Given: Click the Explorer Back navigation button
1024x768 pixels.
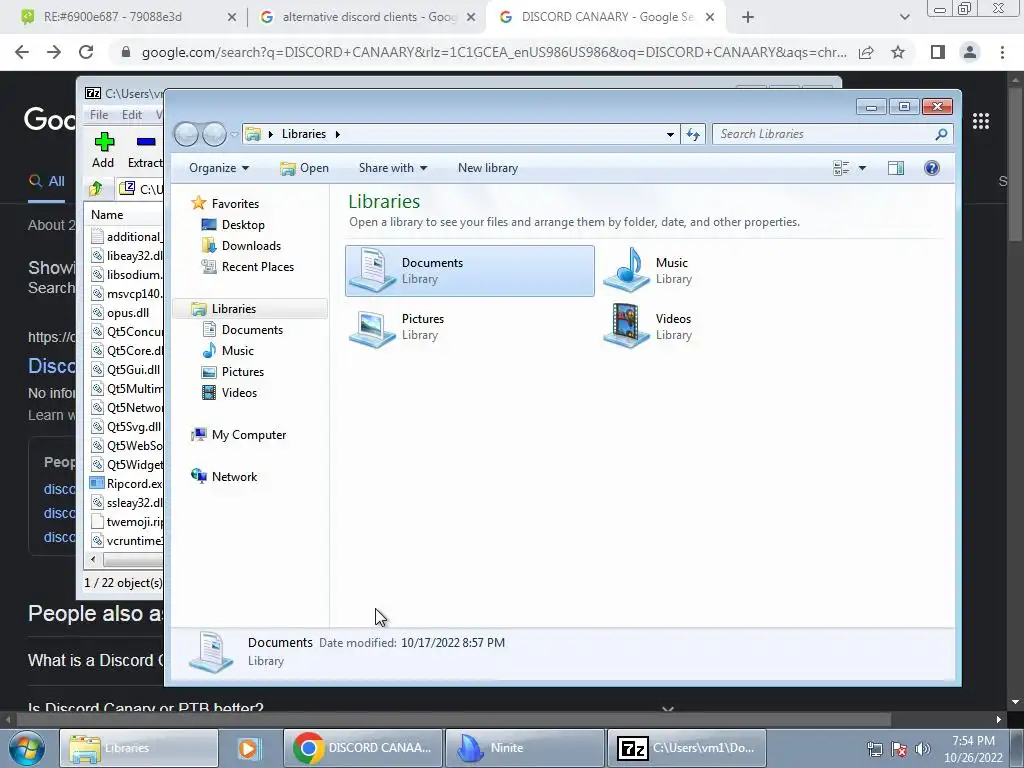Looking at the screenshot, I should (187, 134).
